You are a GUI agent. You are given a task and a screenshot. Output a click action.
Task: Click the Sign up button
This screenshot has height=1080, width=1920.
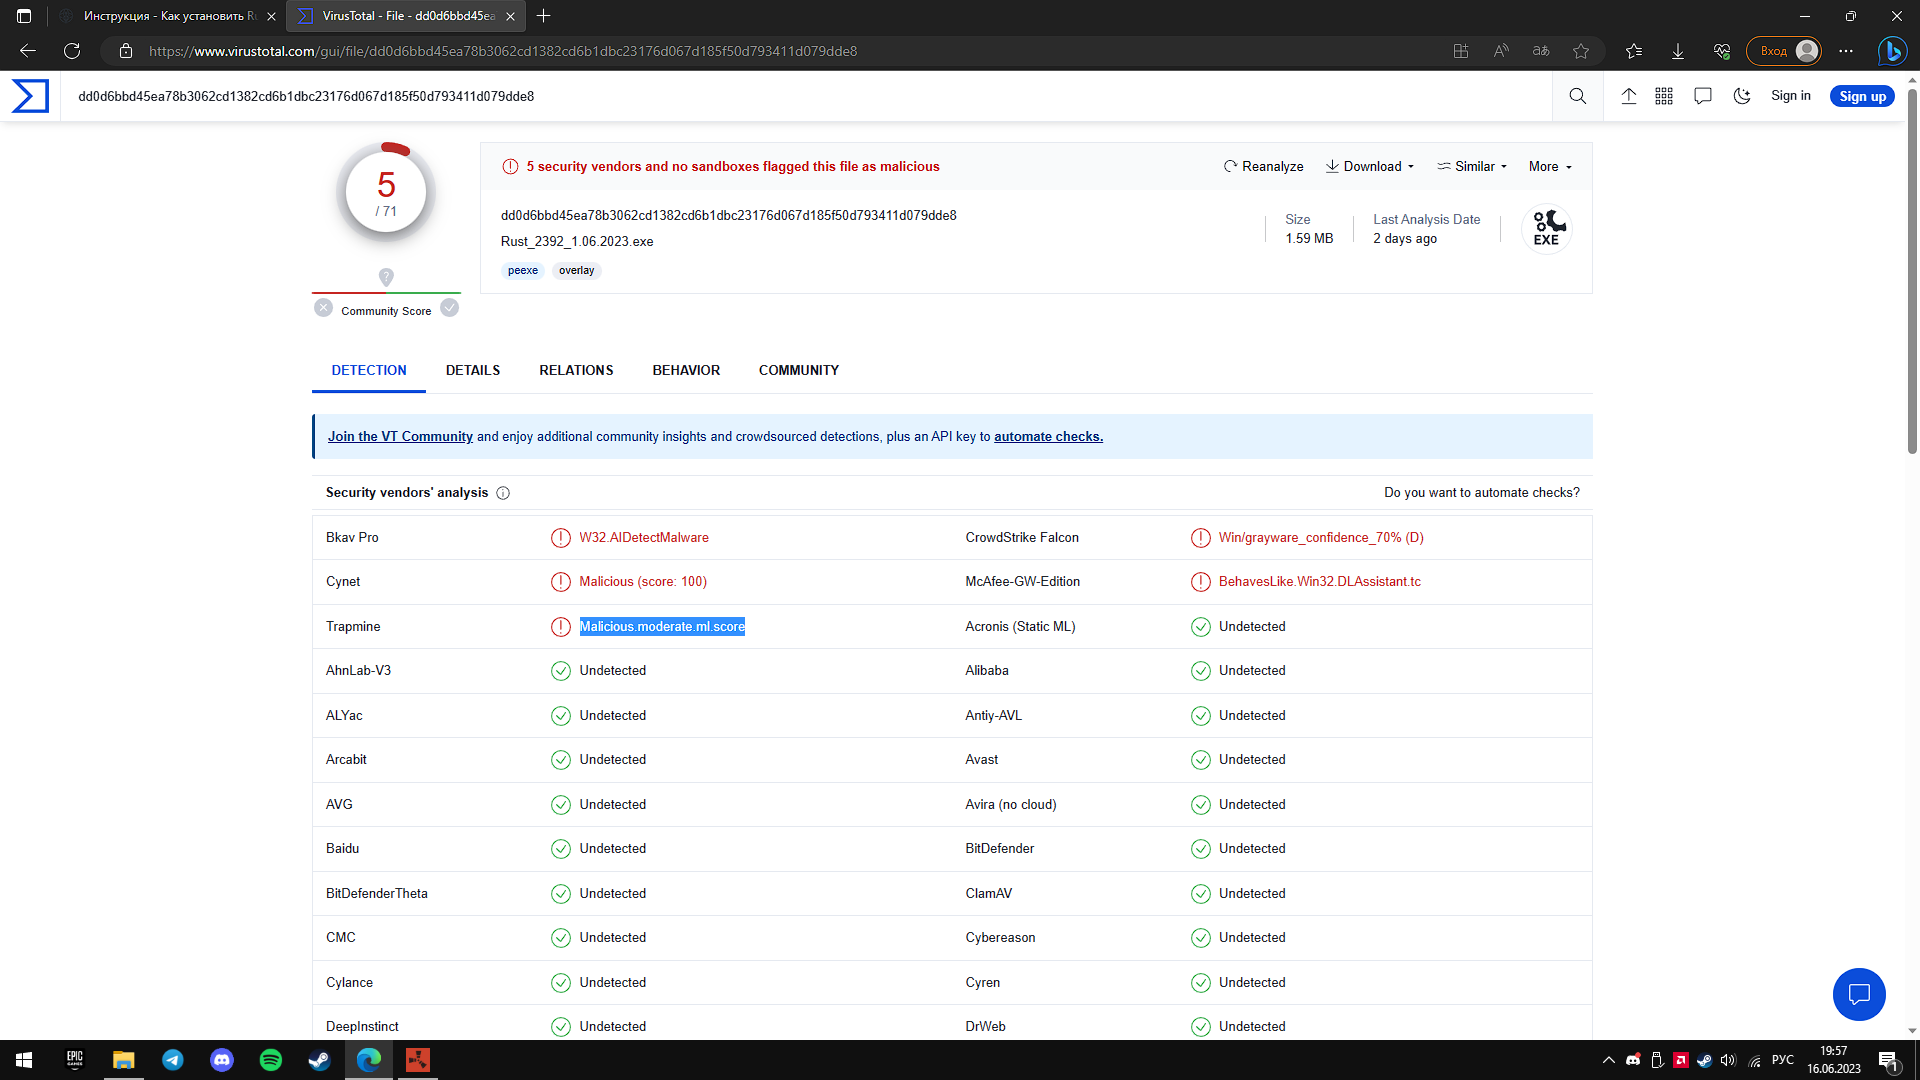(x=1862, y=96)
